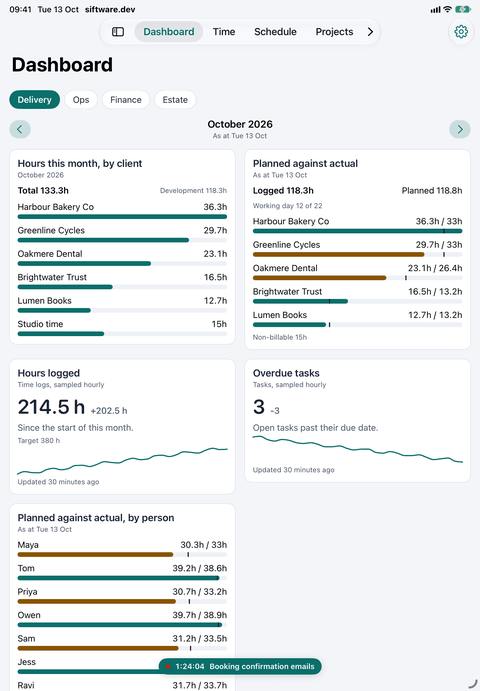Select Priya in planned by person
This screenshot has width=480, height=691.
[27, 591]
